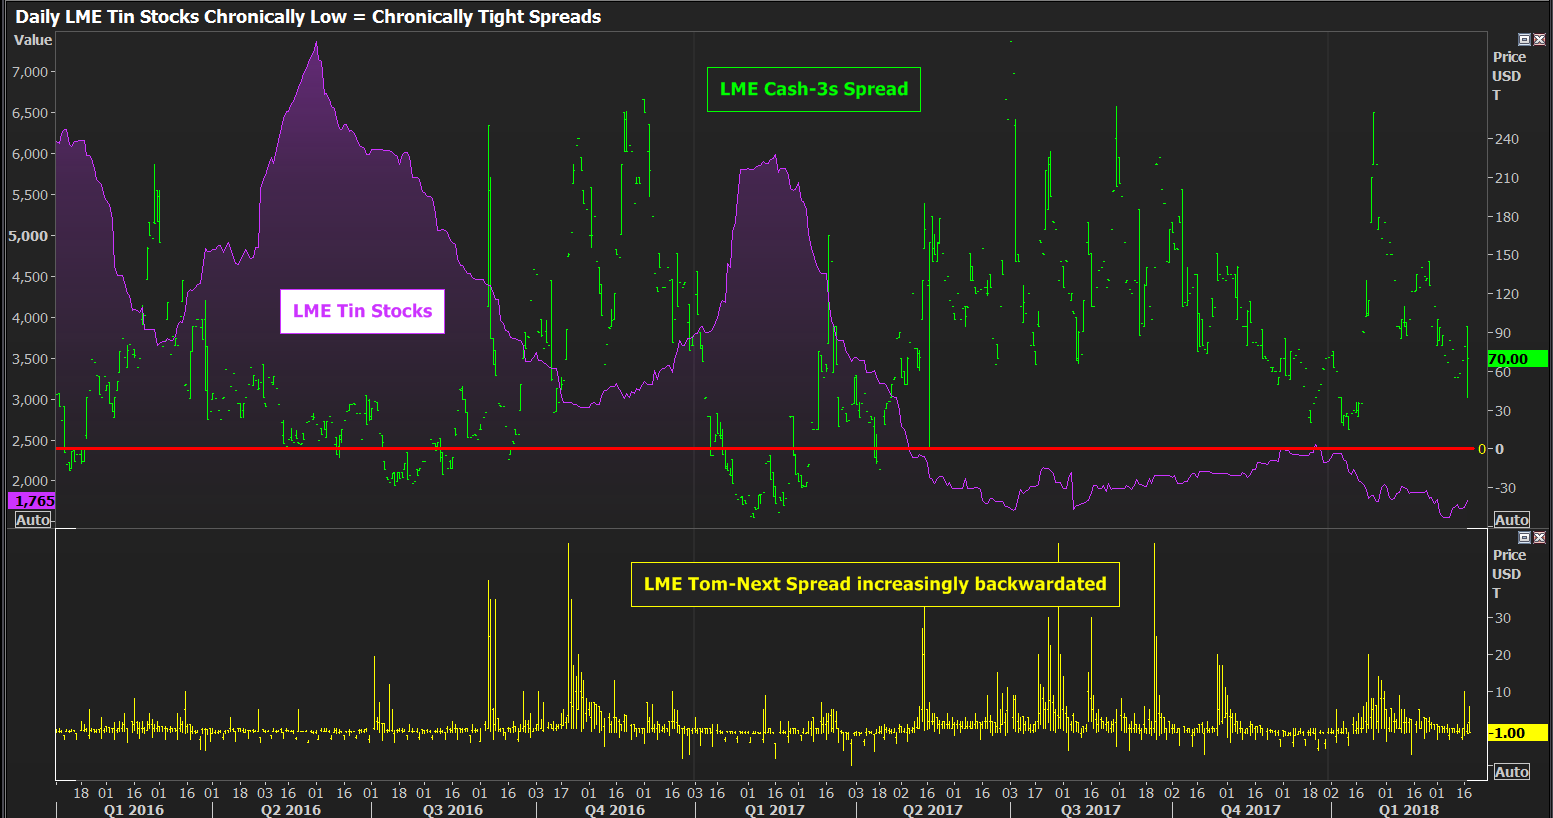Select the magenta 1,765 value tag
The width and height of the screenshot is (1553, 818).
tap(33, 501)
